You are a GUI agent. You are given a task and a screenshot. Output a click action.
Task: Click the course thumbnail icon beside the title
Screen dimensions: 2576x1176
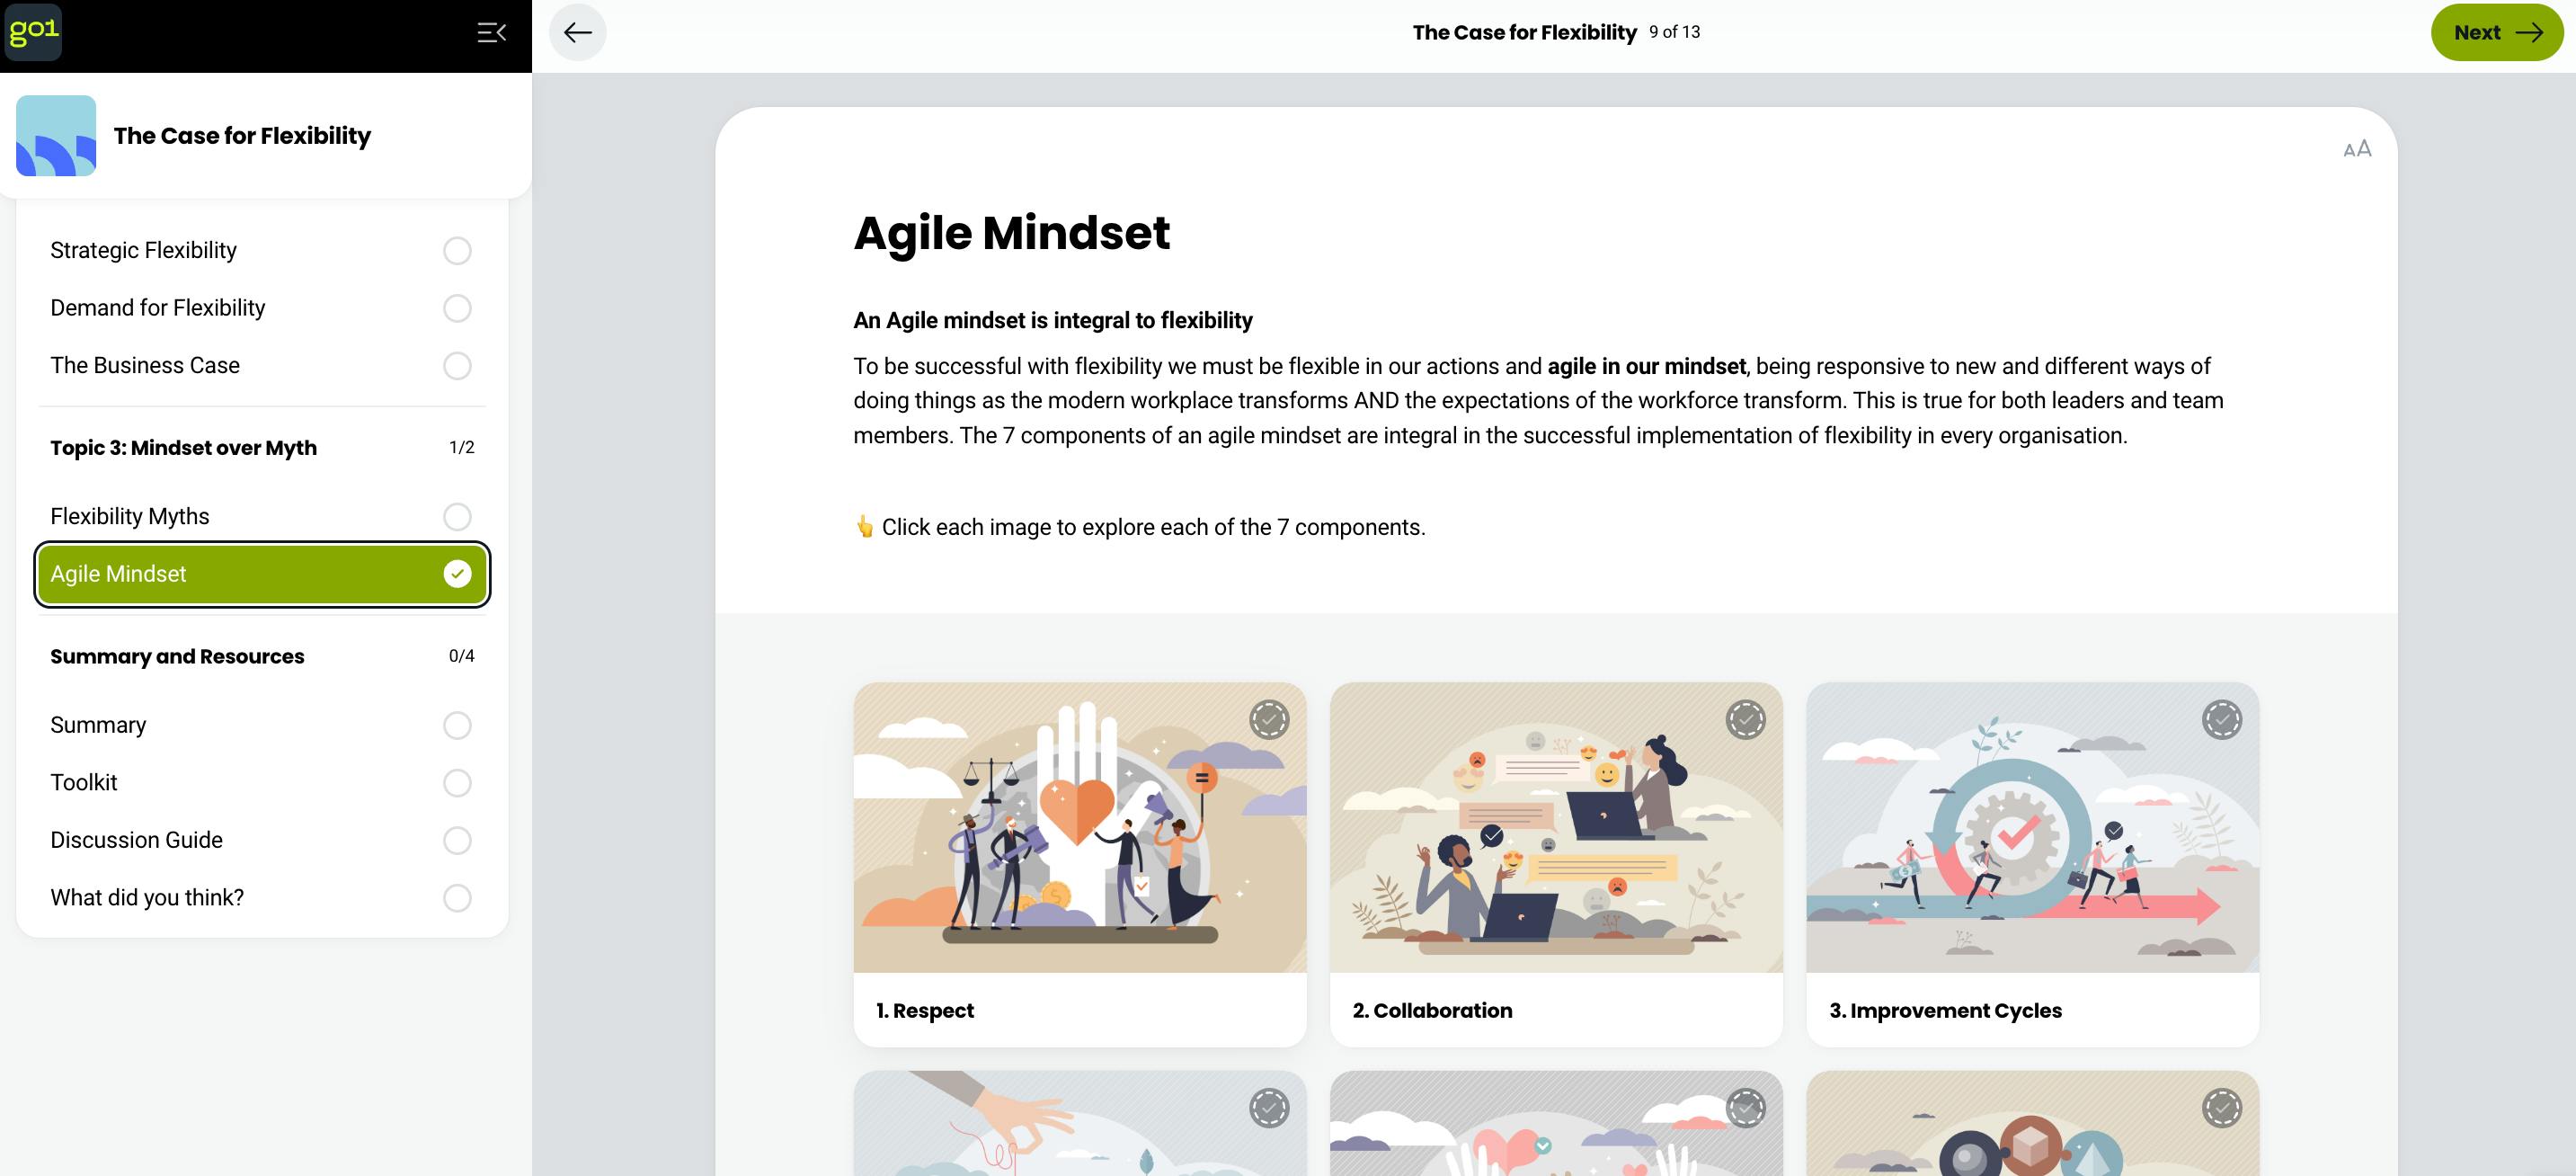click(x=56, y=136)
